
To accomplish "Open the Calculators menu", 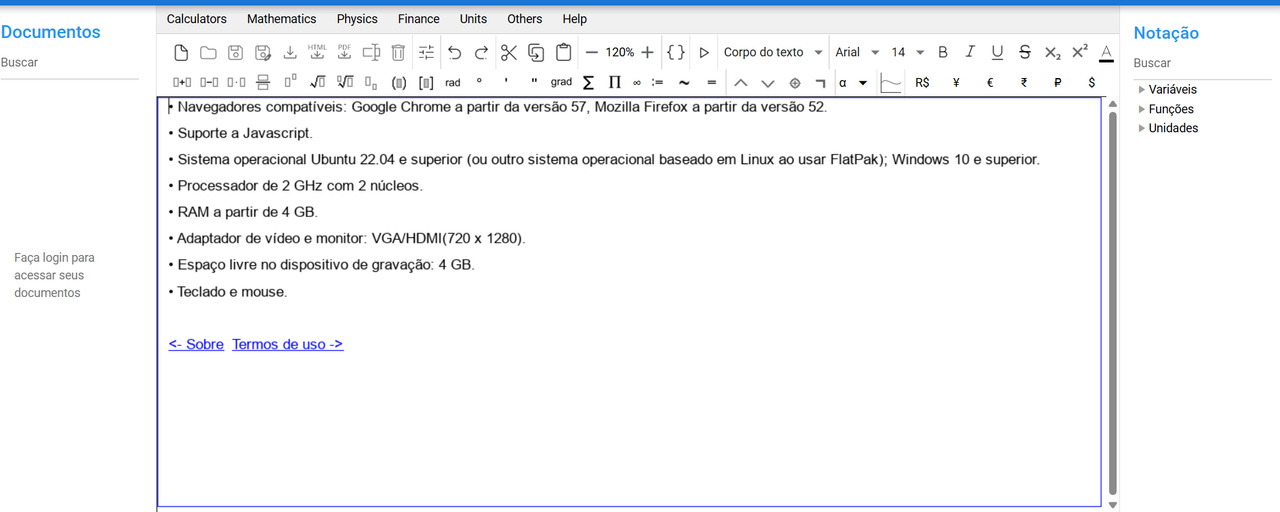I will coord(196,19).
